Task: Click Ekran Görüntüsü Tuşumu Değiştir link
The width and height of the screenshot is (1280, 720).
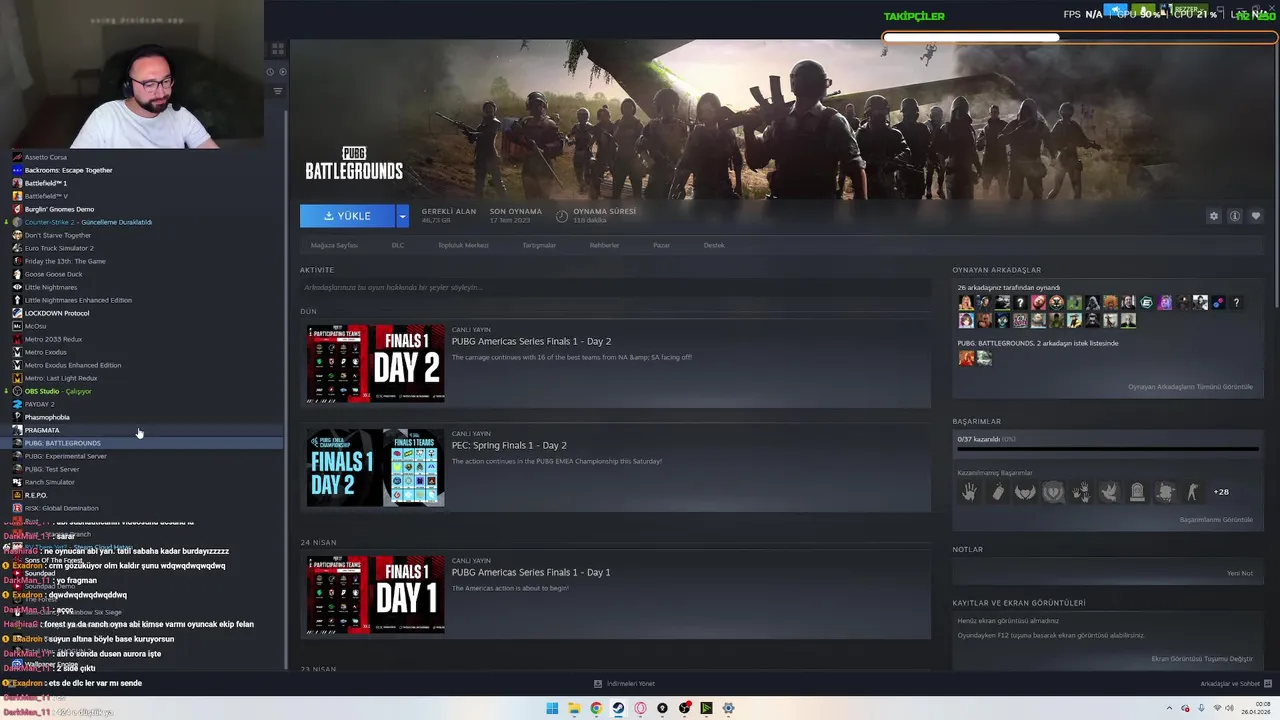Action: tap(1202, 659)
